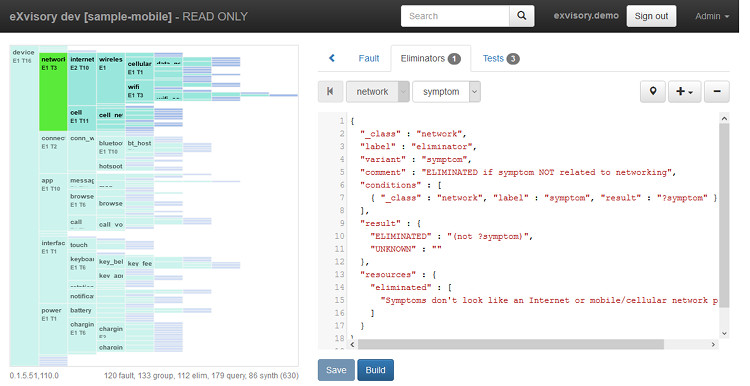Switch to the Fault tab
750x386 pixels.
369,58
